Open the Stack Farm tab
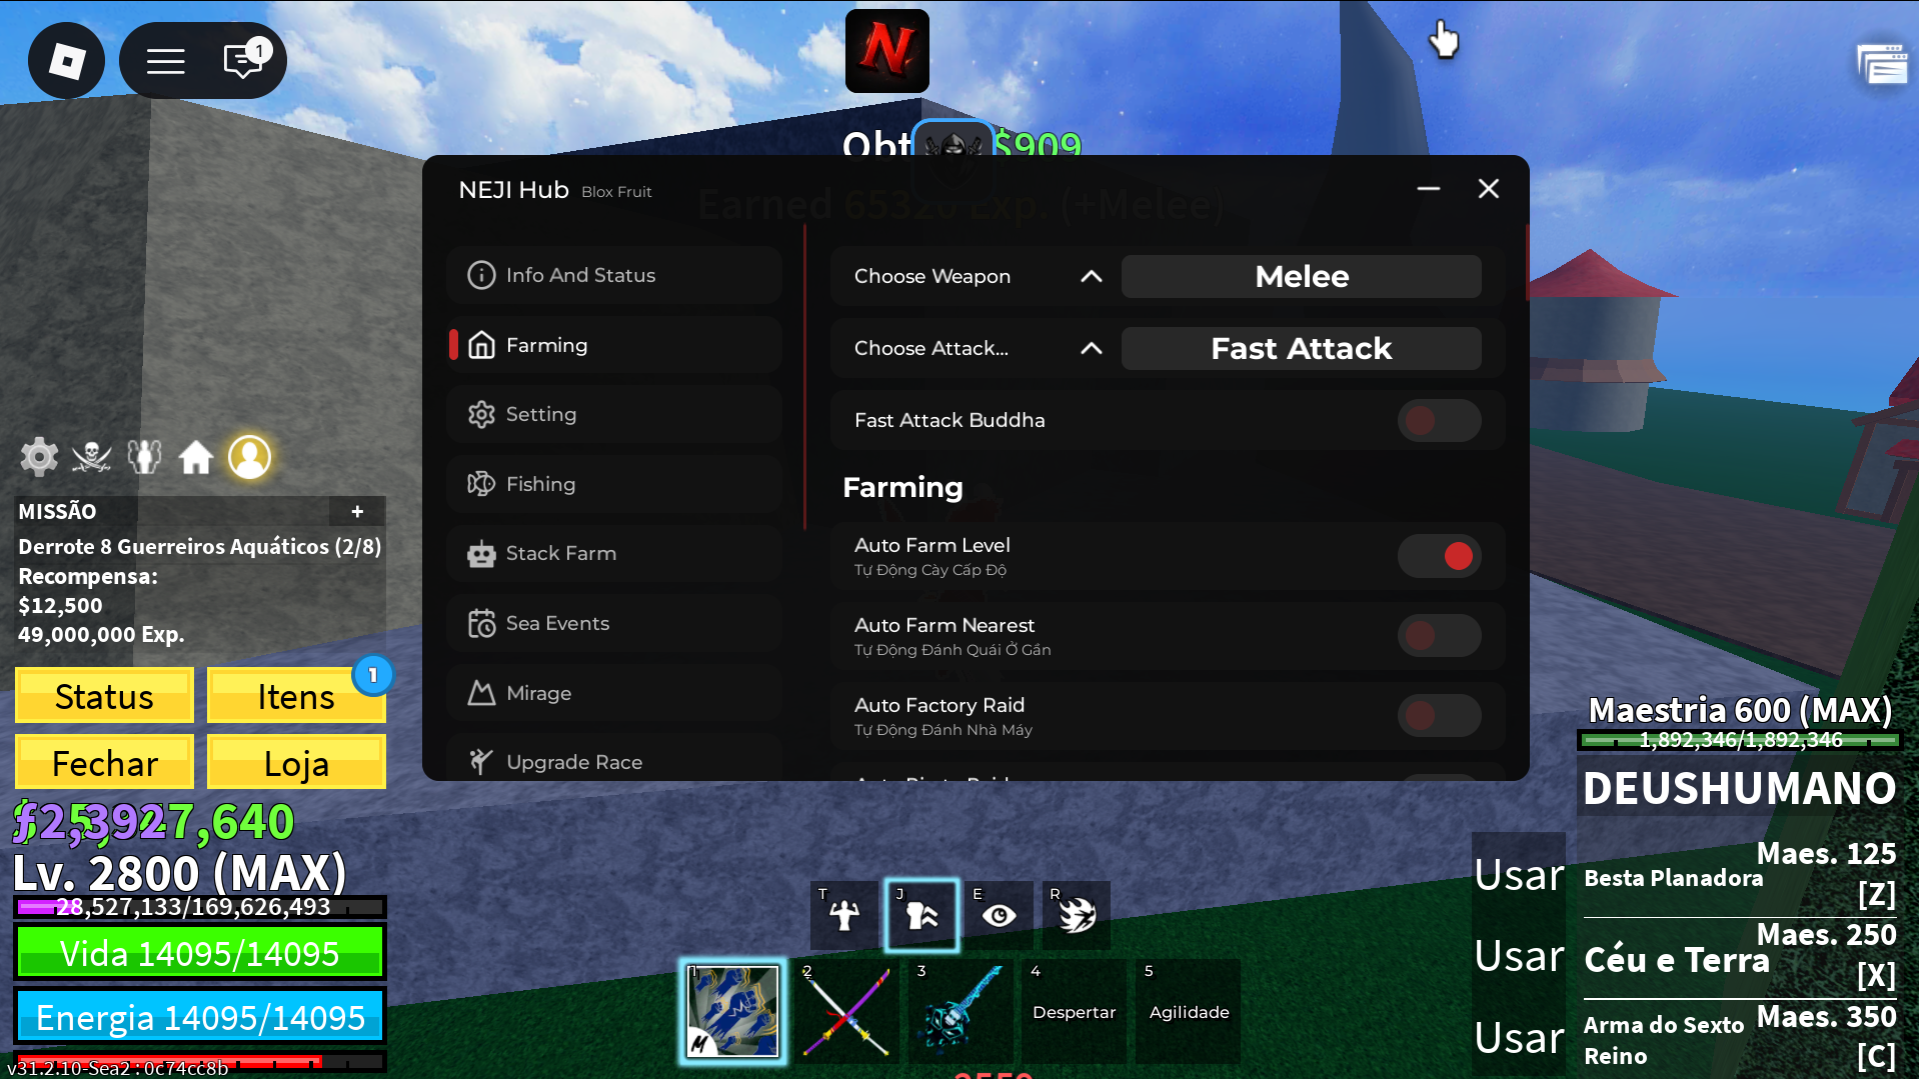The height and width of the screenshot is (1079, 1919). (614, 553)
